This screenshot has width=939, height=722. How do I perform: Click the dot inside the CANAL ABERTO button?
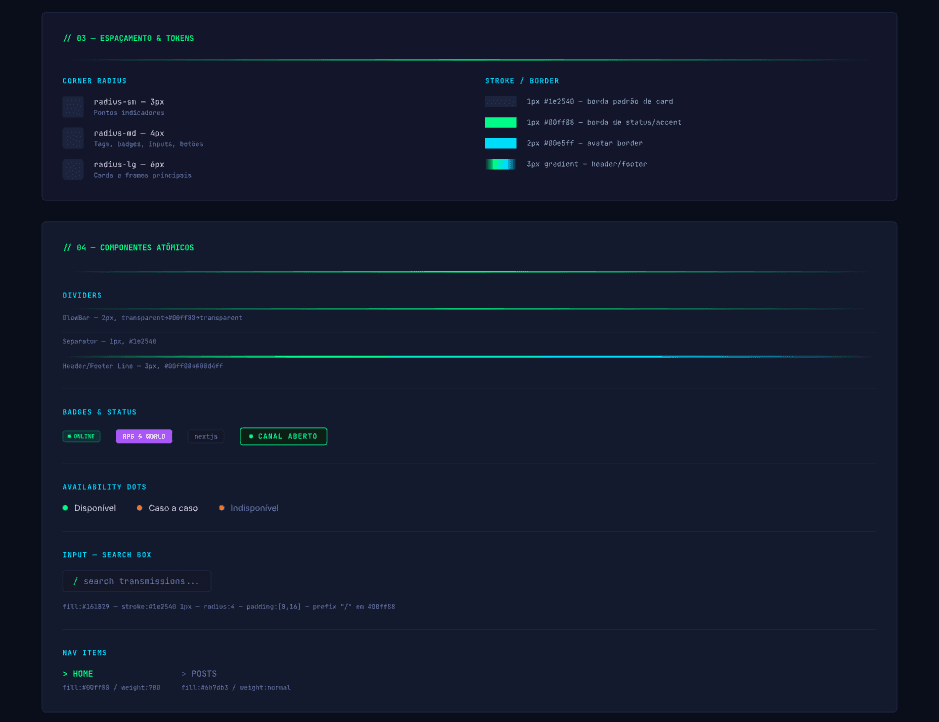click(251, 436)
